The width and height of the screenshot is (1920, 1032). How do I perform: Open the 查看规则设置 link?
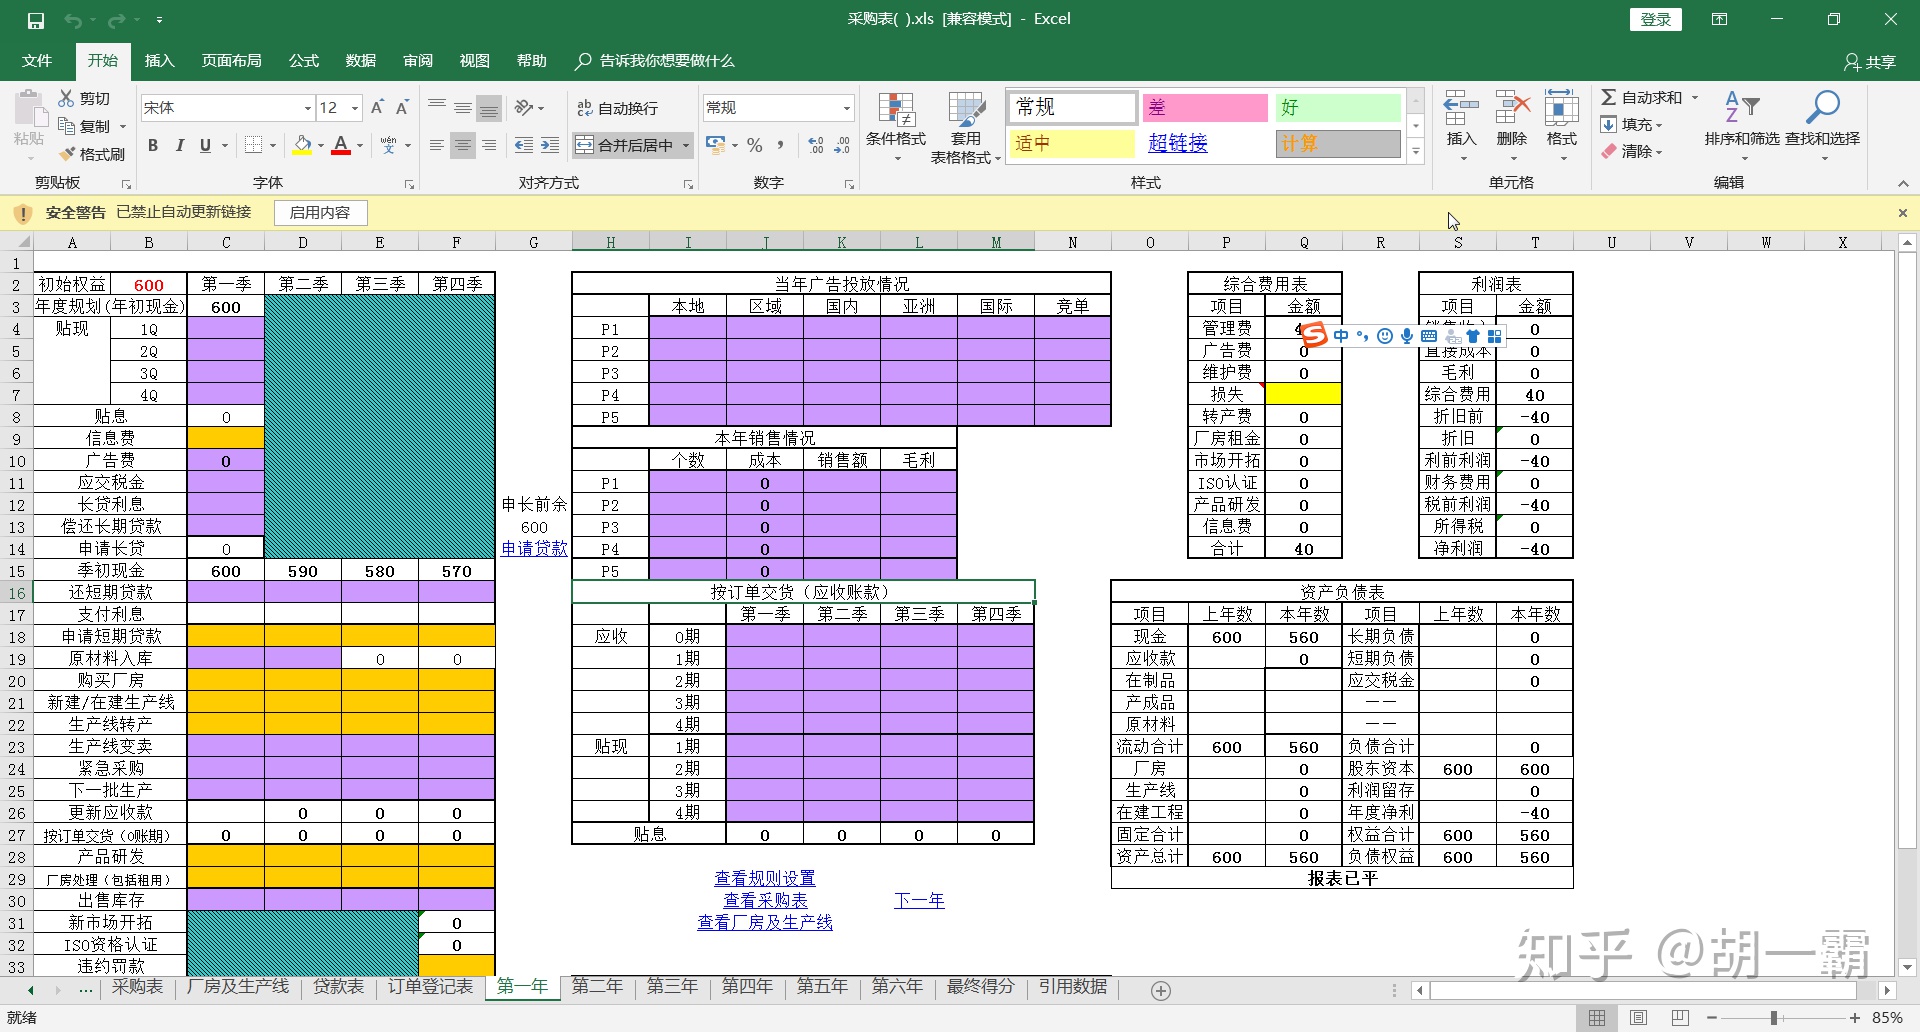click(765, 878)
